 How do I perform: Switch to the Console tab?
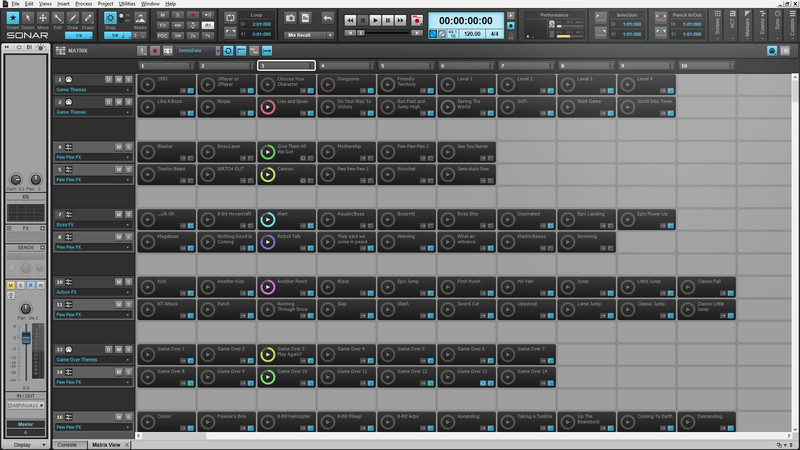[66, 444]
